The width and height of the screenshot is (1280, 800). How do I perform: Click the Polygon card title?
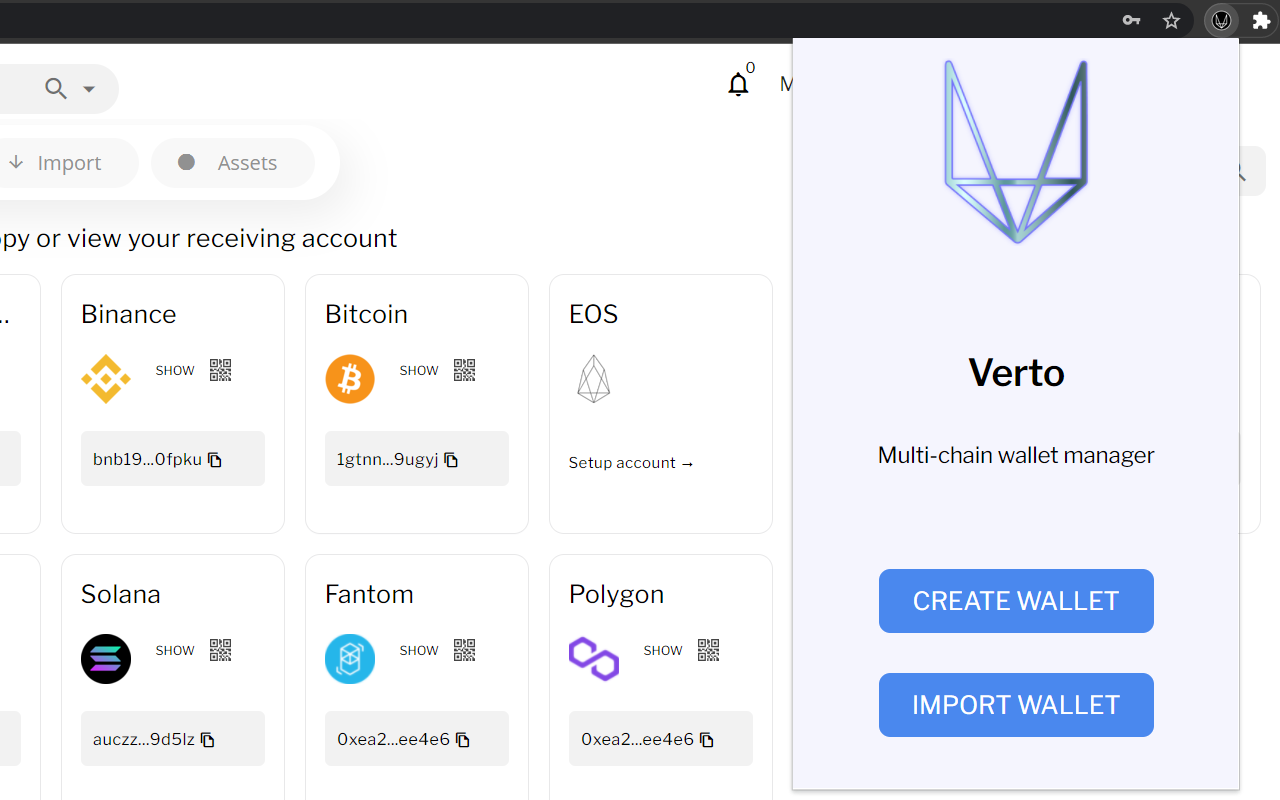pos(616,594)
